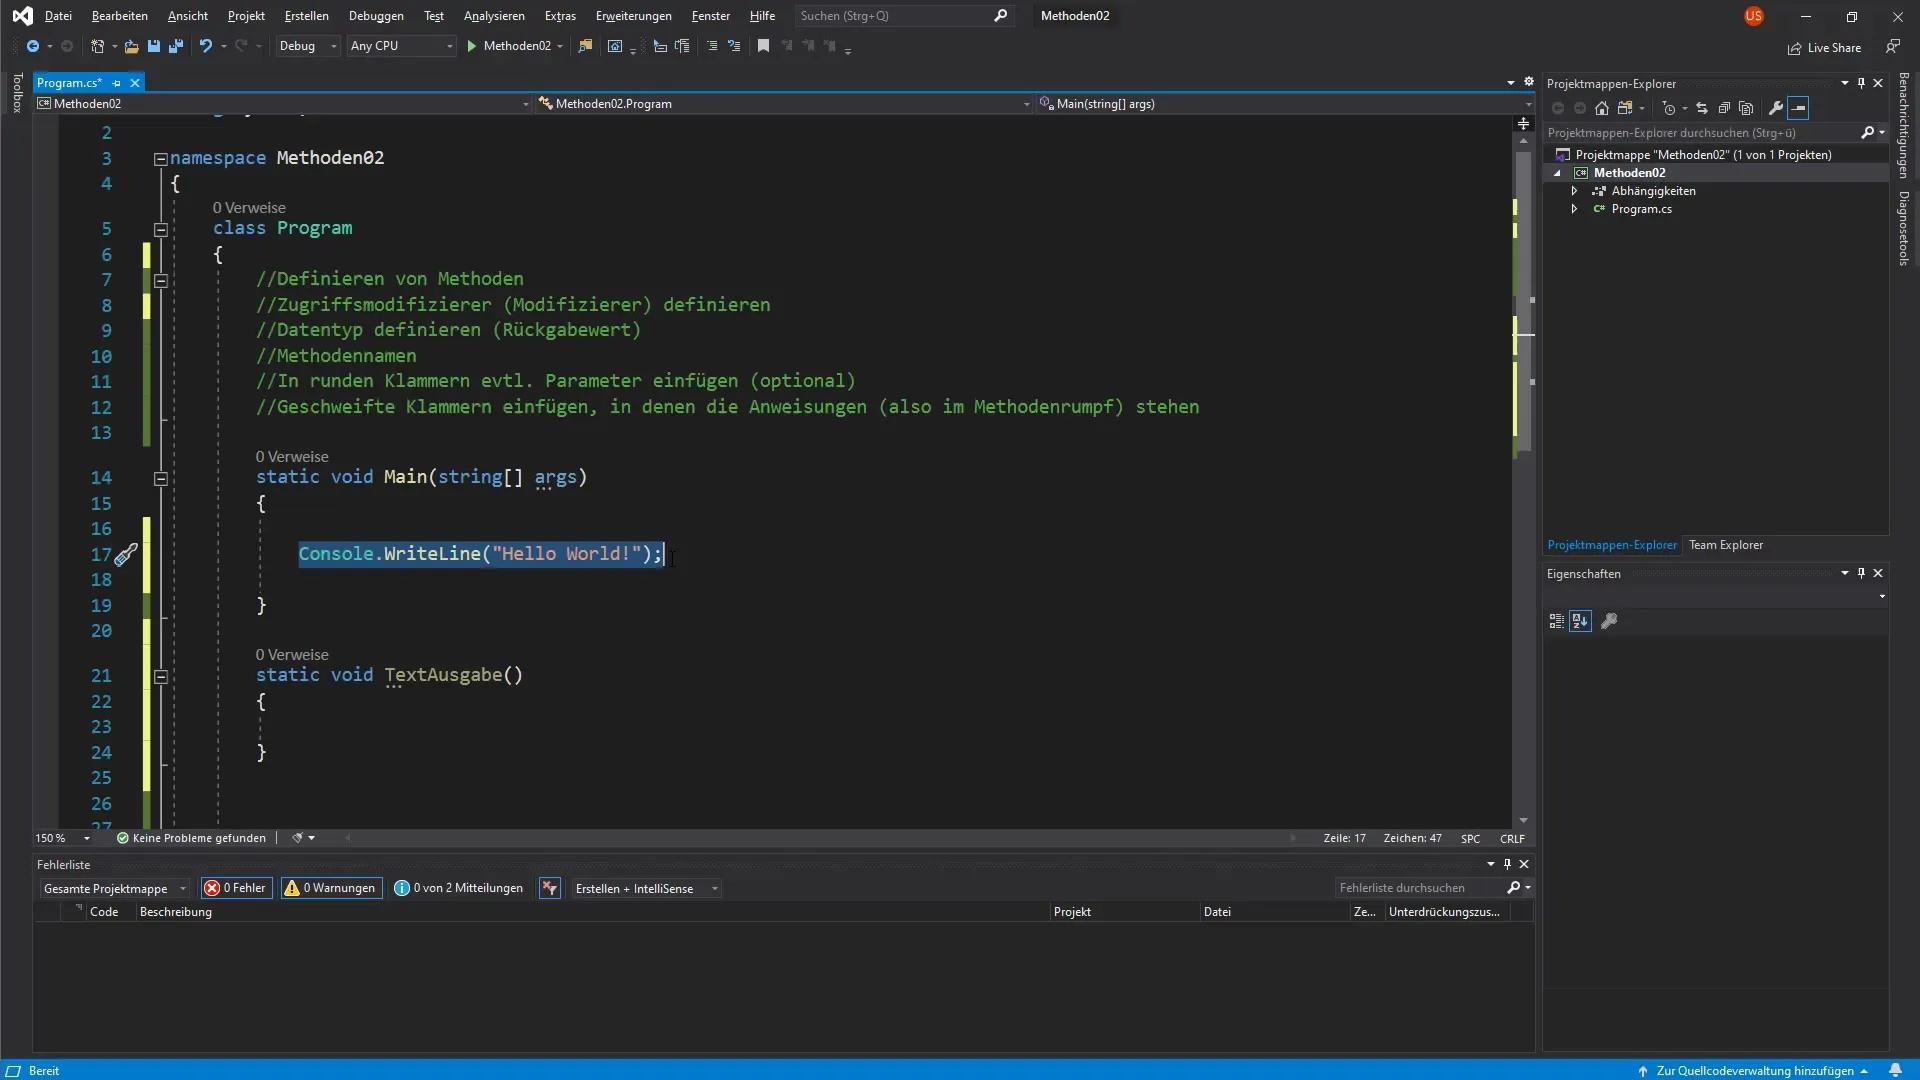Expand the Program.cs tree node
The width and height of the screenshot is (1920, 1080).
[1574, 209]
